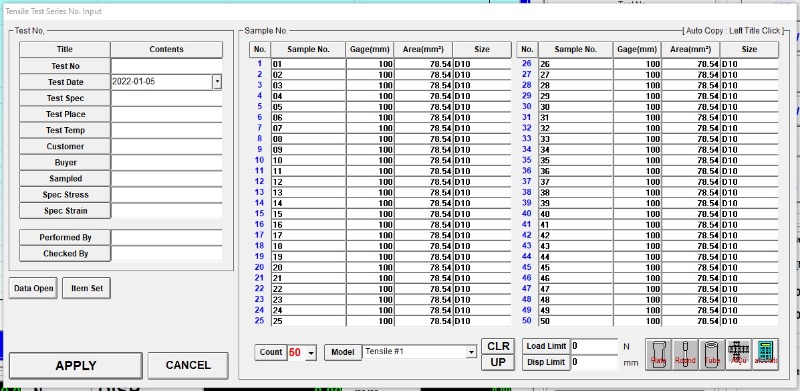The height and width of the screenshot is (391, 800).
Task: Click the Count value 50
Action: click(295, 352)
